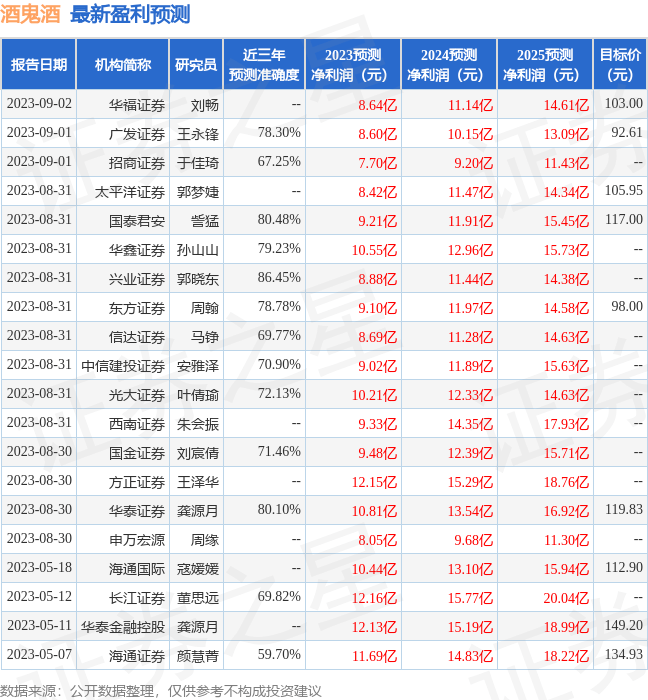
Task: Select the 研究员 column header
Action: [196, 65]
